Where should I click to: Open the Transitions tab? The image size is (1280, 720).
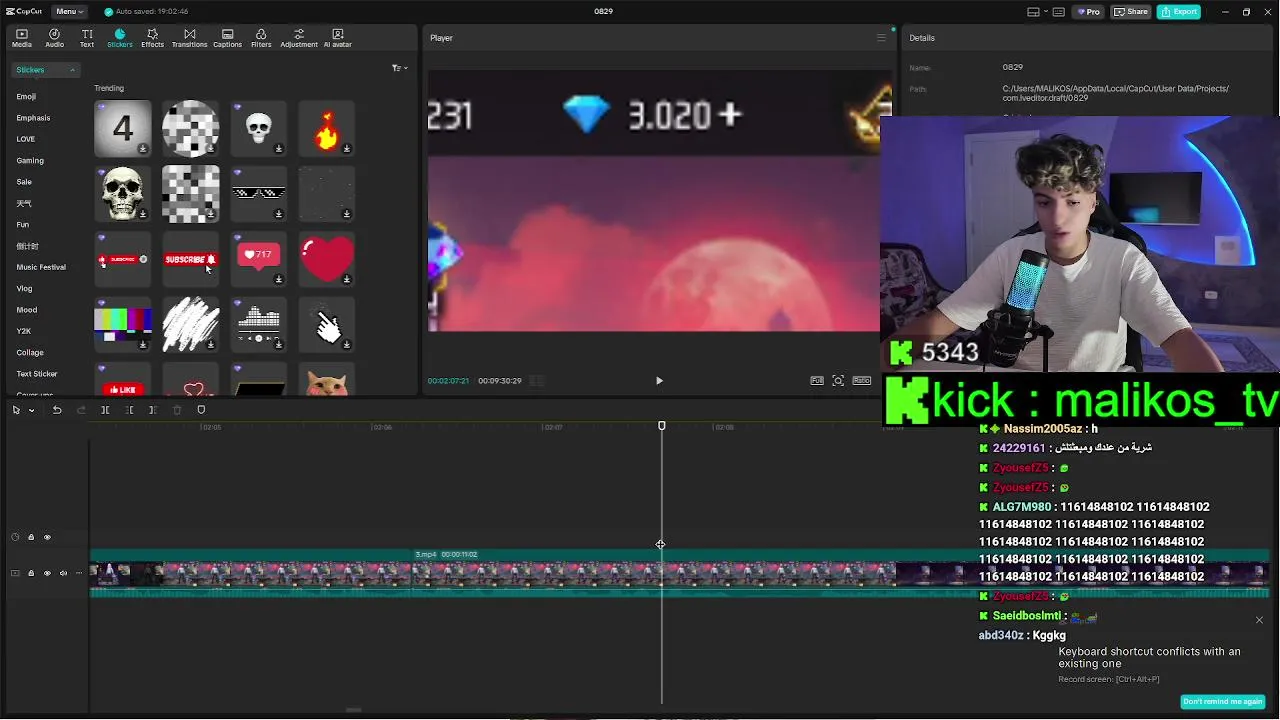189,38
